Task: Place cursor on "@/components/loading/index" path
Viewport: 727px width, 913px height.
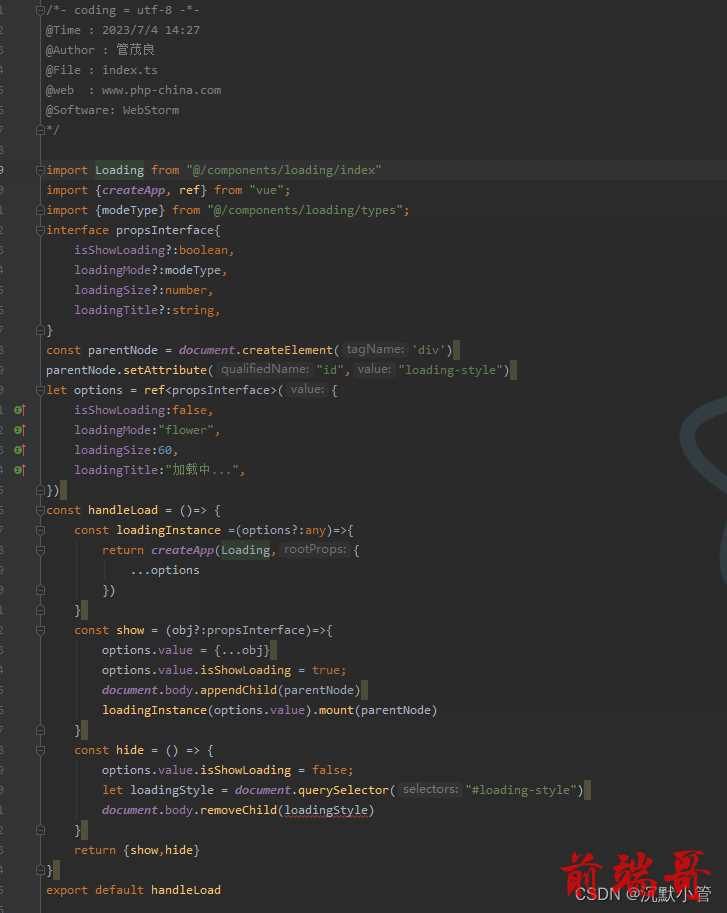Action: pos(284,170)
